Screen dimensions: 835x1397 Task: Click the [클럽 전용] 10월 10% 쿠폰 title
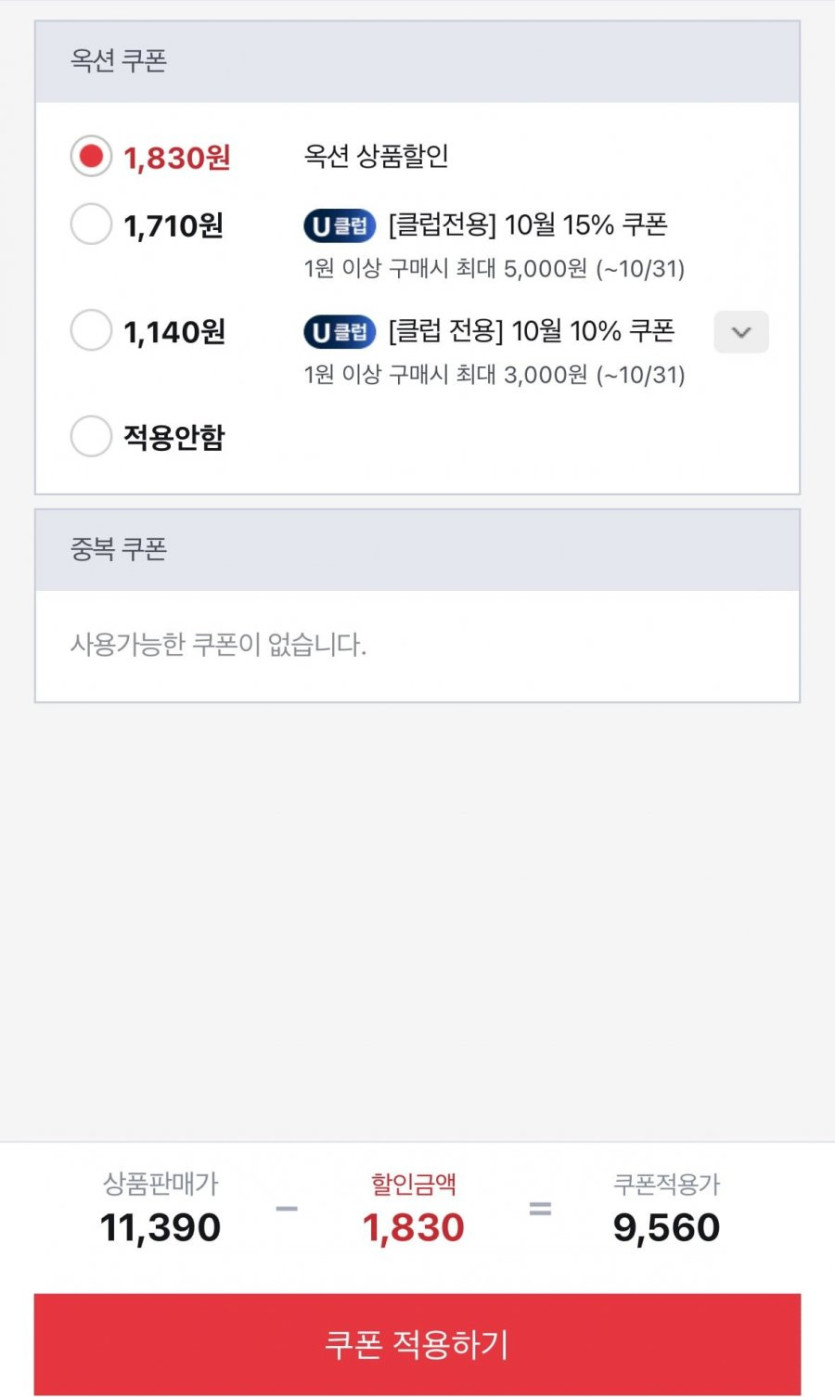(531, 330)
